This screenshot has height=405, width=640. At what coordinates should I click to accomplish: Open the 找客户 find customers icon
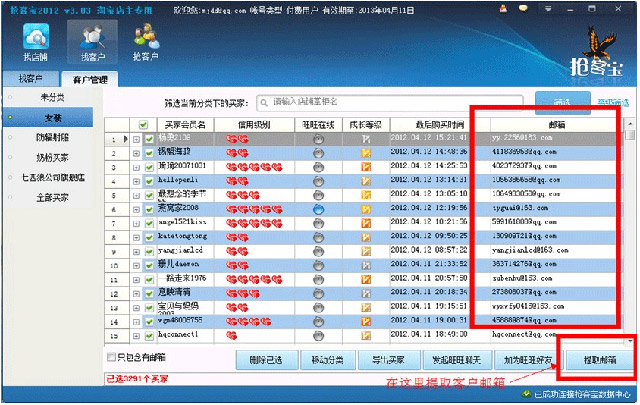pos(93,42)
